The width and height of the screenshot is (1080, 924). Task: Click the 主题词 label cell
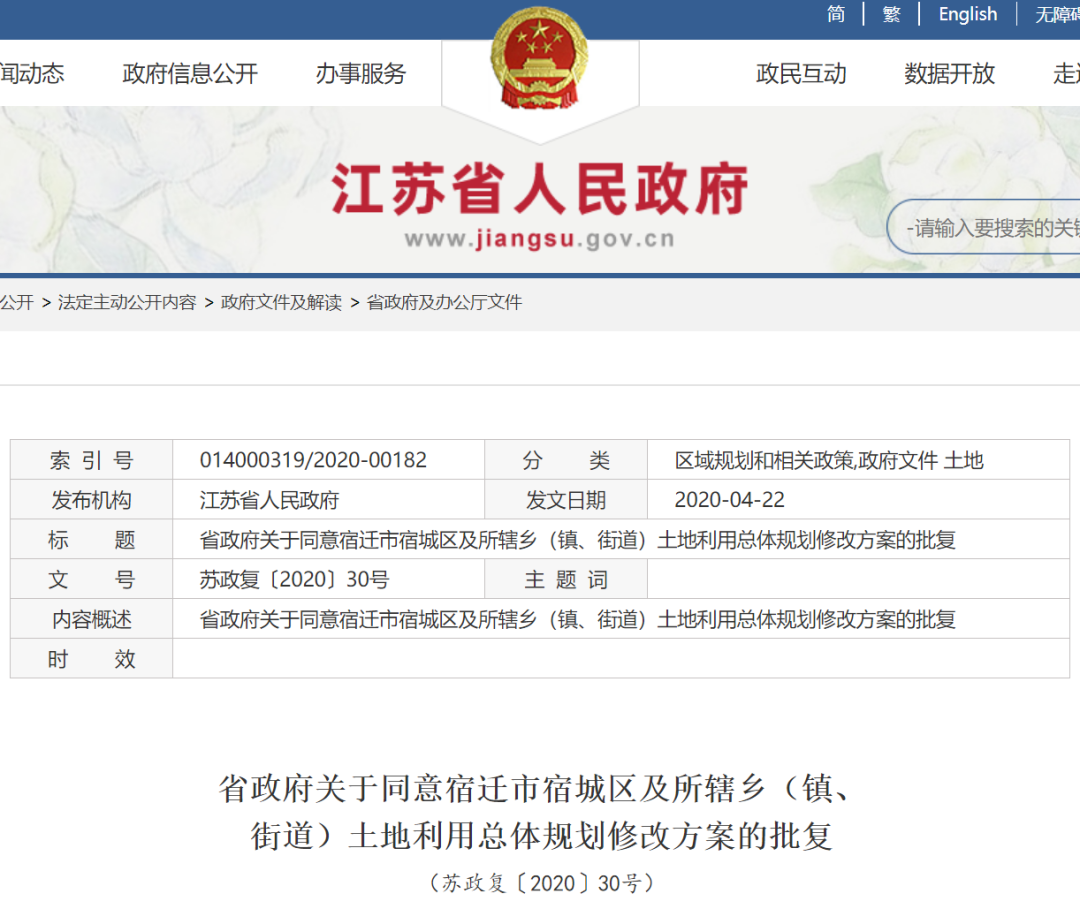coord(566,580)
